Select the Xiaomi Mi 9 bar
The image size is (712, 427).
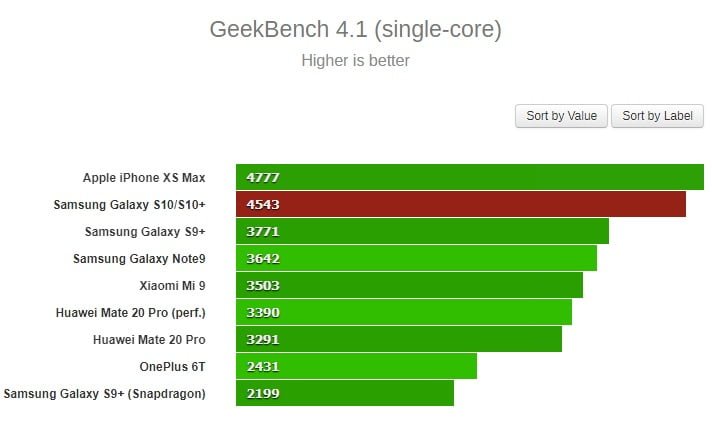click(x=409, y=286)
